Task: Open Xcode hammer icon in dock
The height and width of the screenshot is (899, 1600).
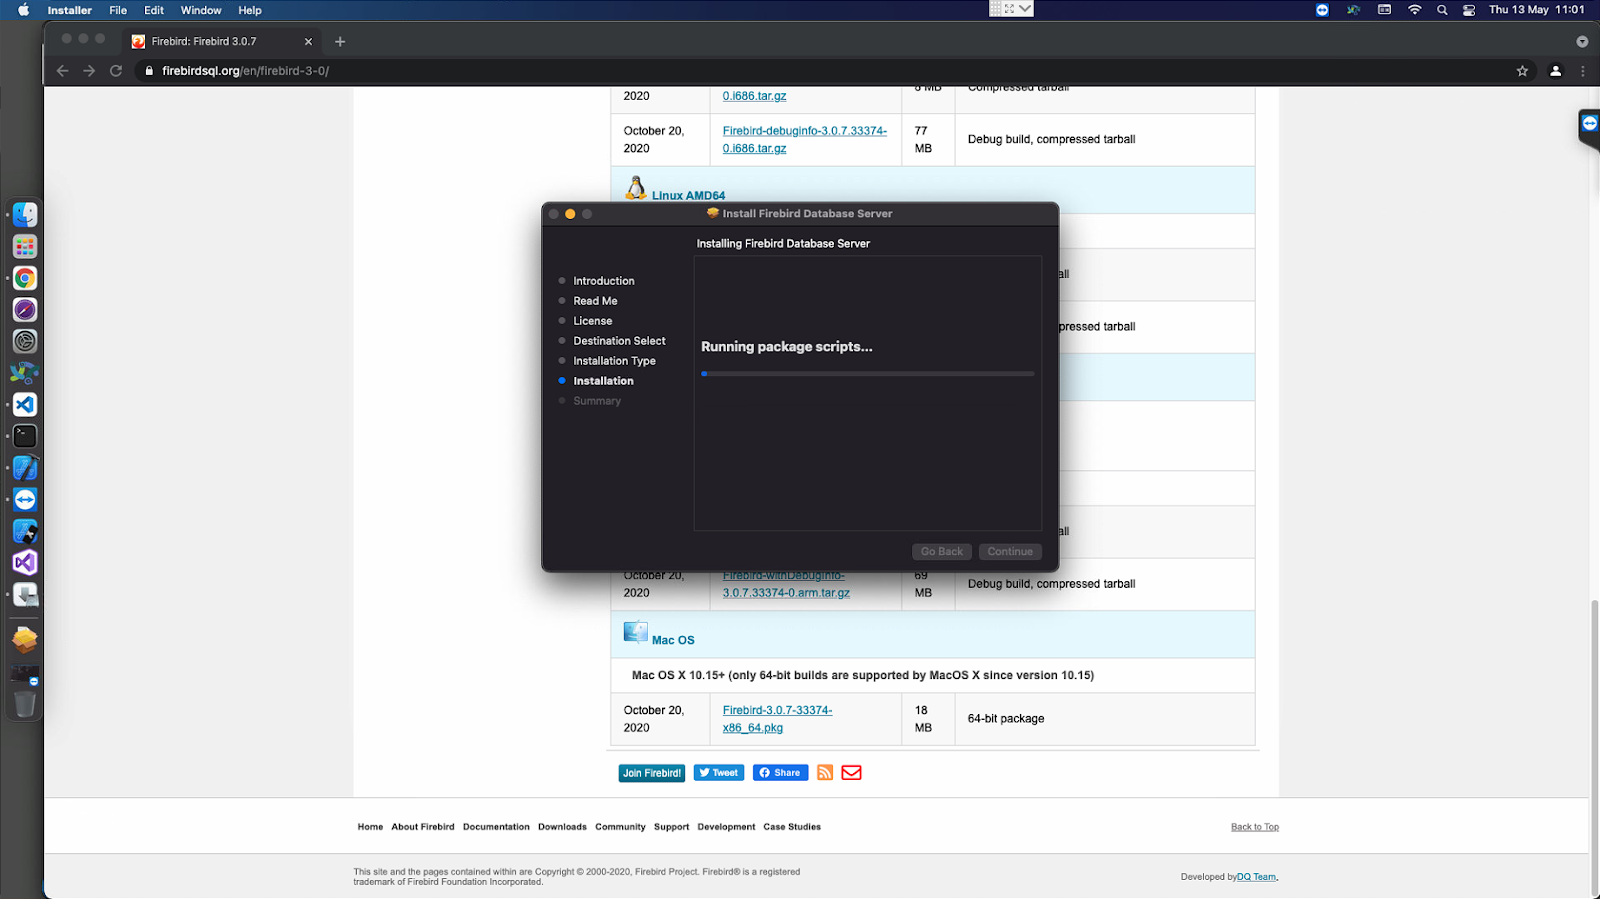Action: coord(25,468)
